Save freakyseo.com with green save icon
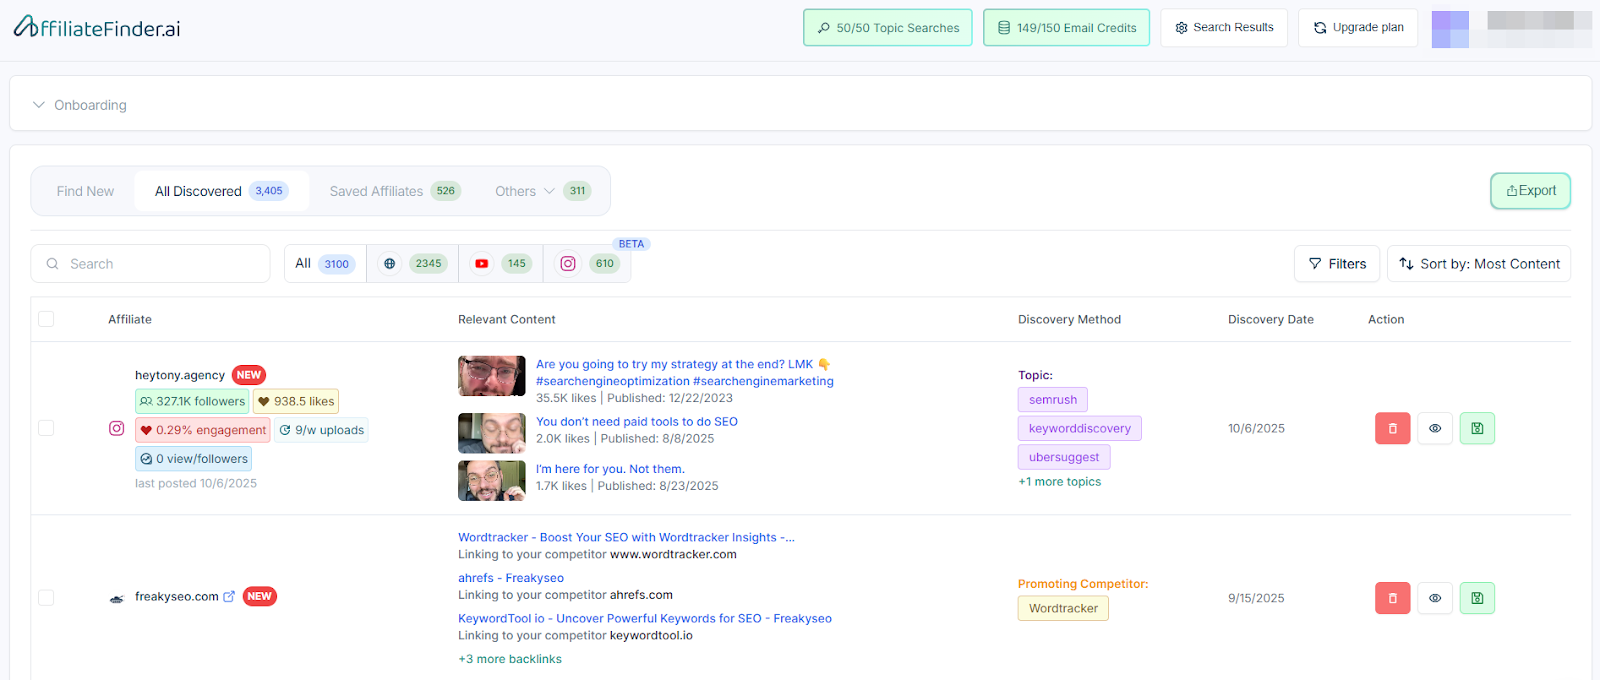Screen dimensions: 1600x680 tap(1477, 598)
